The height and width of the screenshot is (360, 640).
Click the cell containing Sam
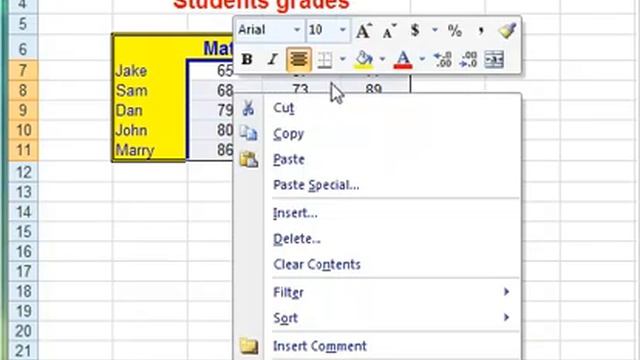pos(149,90)
